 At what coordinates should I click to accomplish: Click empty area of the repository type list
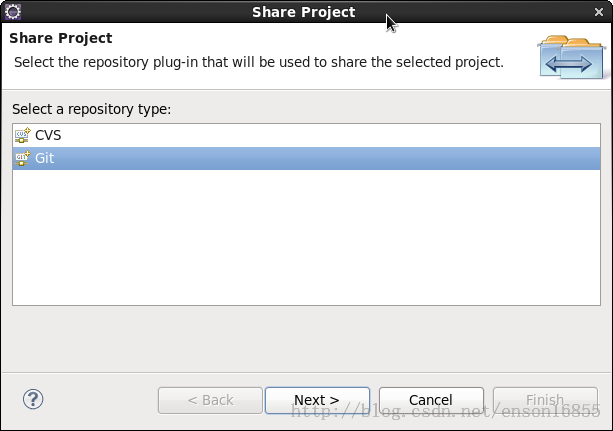point(306,237)
